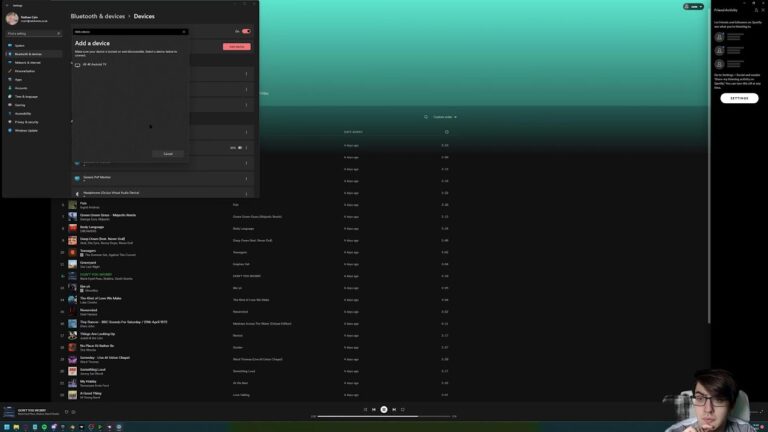The height and width of the screenshot is (432, 768).
Task: Skip to the next track
Action: pyautogui.click(x=394, y=409)
